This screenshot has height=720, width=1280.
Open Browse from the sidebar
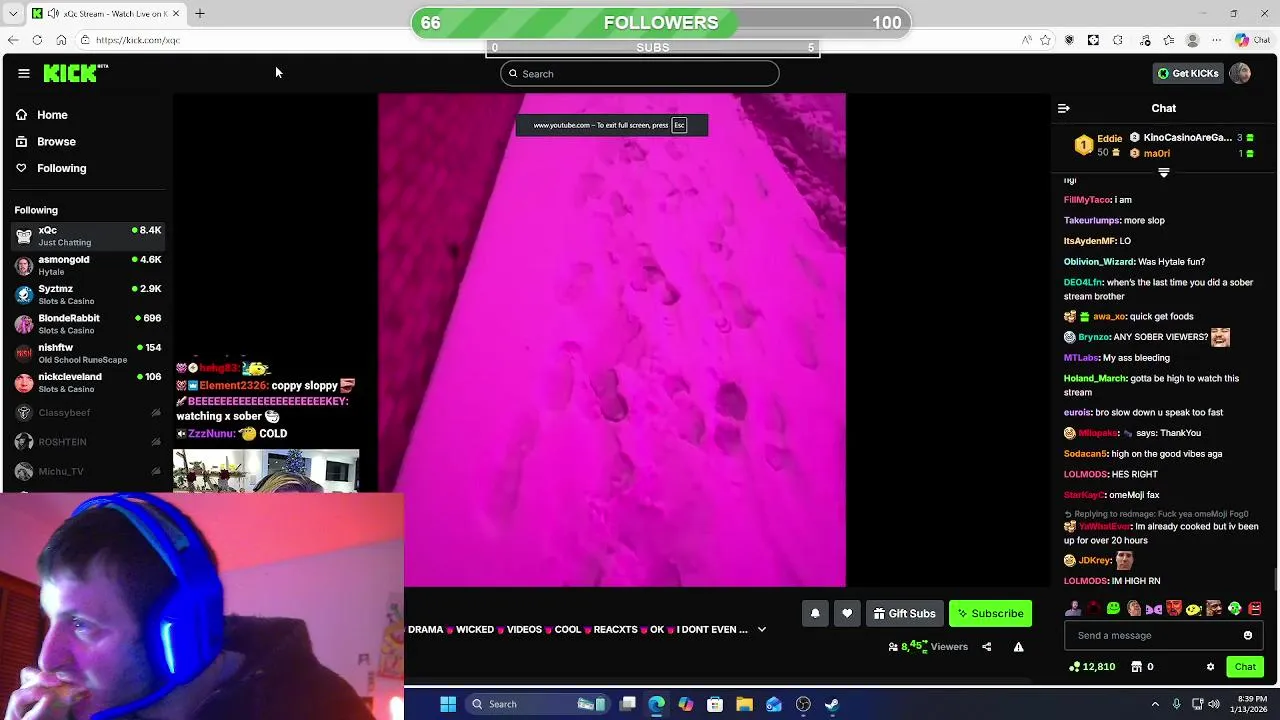45,142
